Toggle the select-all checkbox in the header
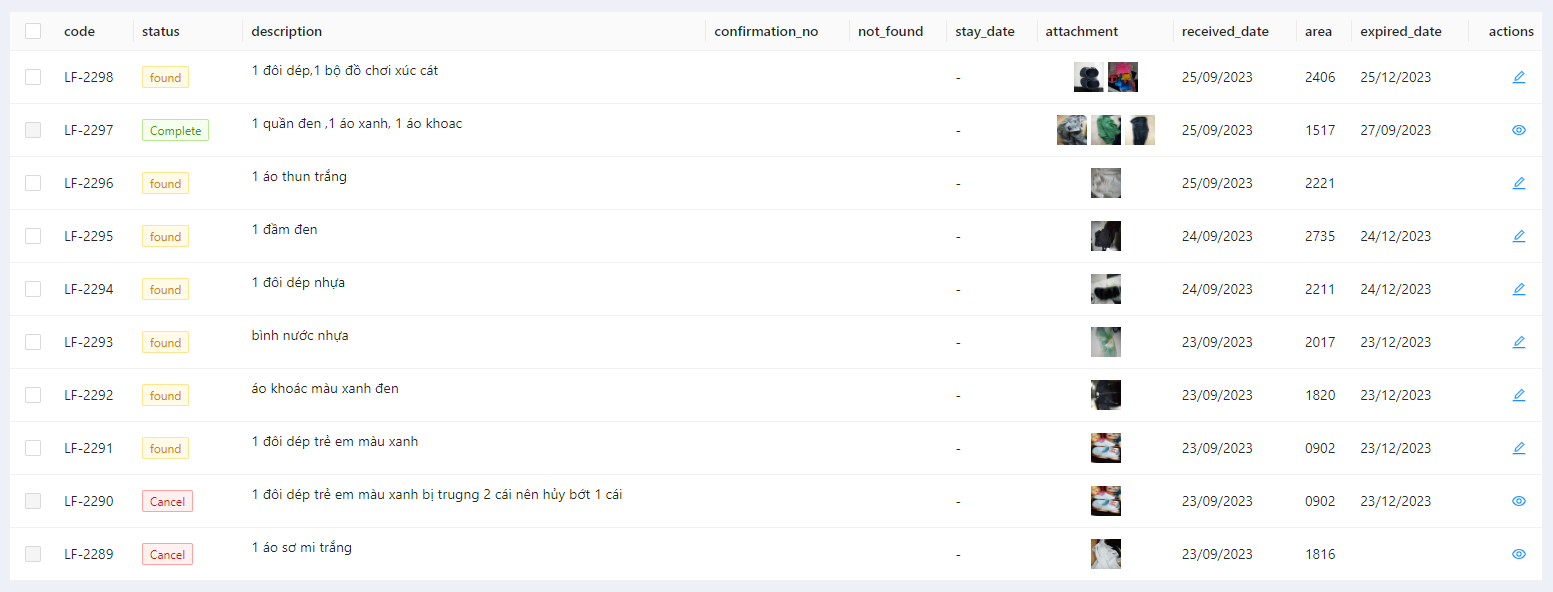This screenshot has width=1553, height=592. [33, 31]
